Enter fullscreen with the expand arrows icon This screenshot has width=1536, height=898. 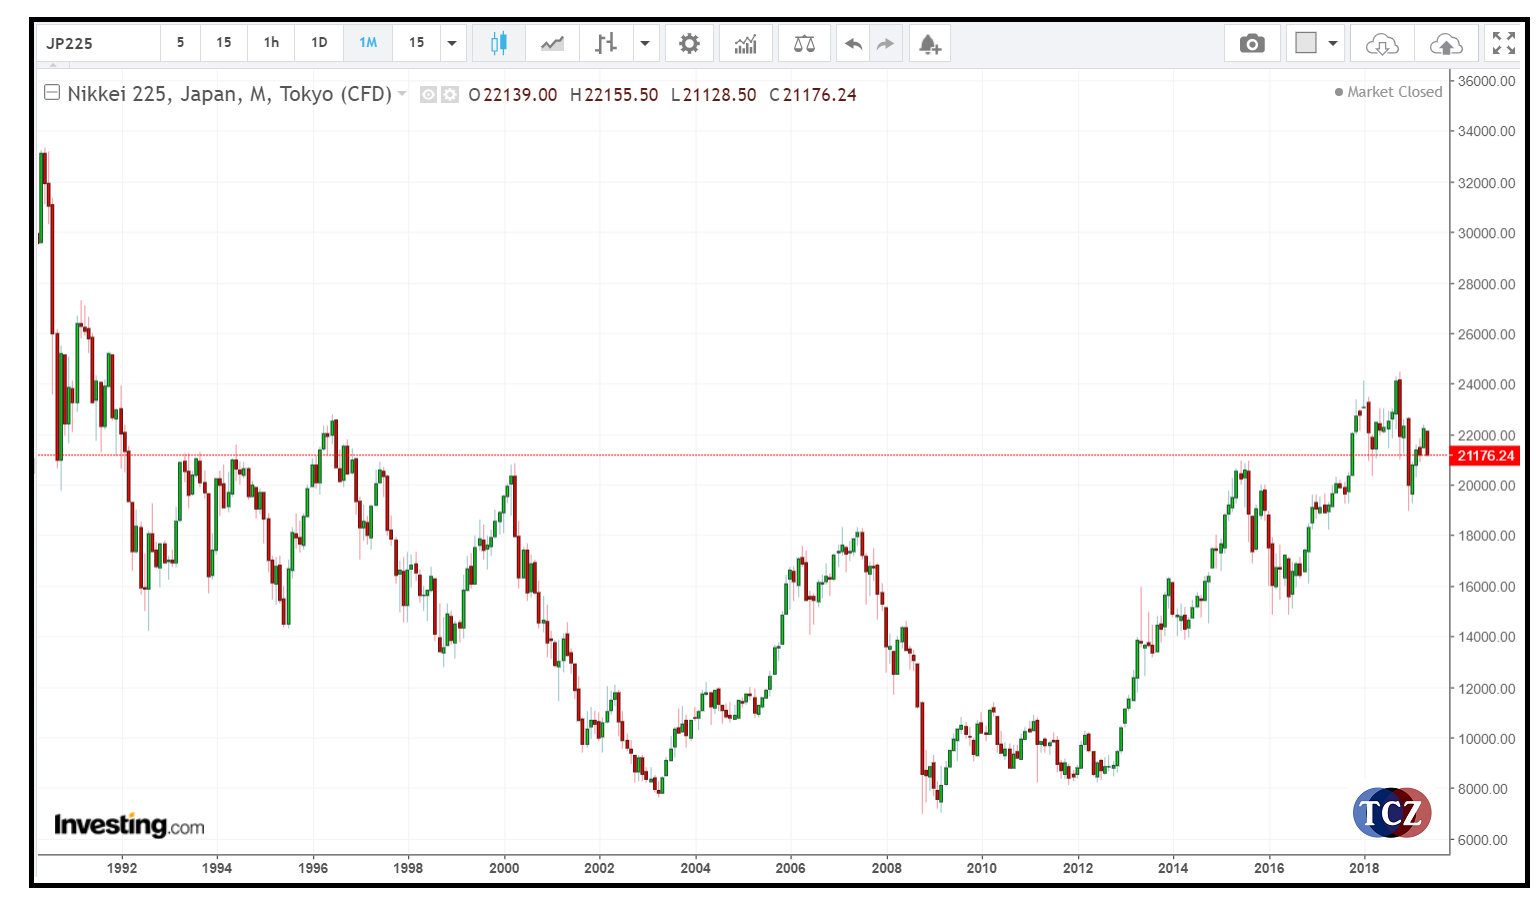coord(1504,43)
